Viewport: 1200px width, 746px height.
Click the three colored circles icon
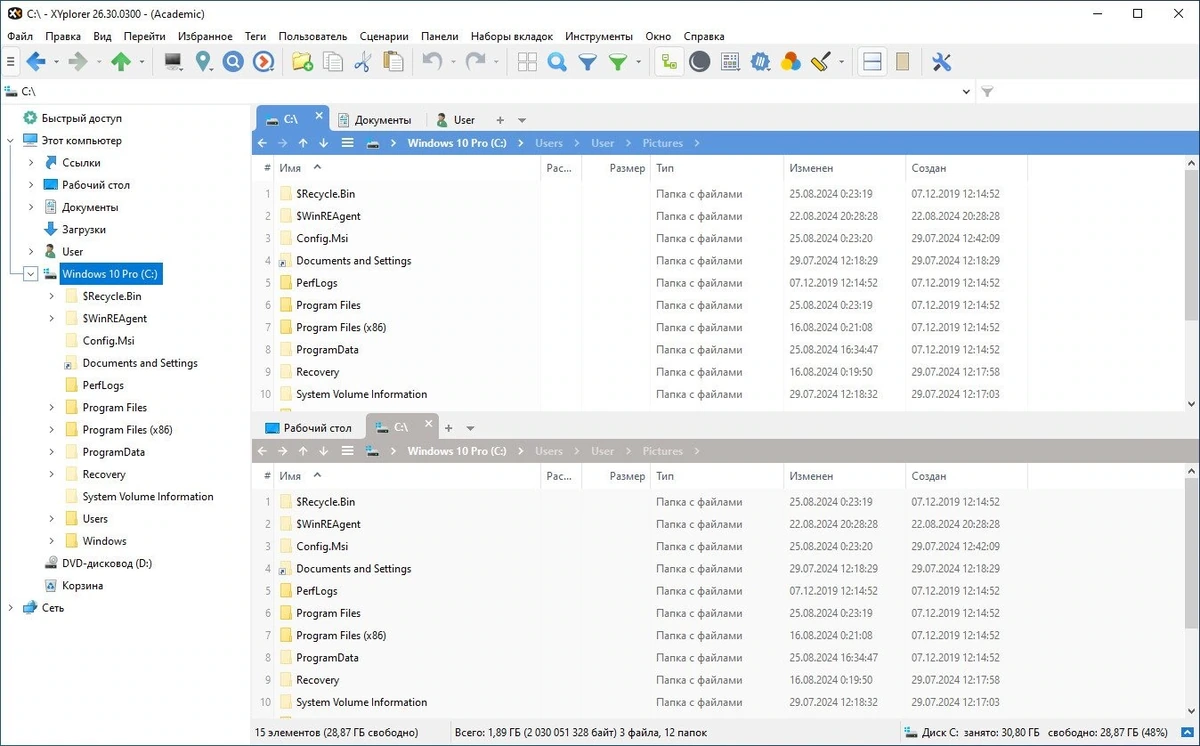point(790,62)
